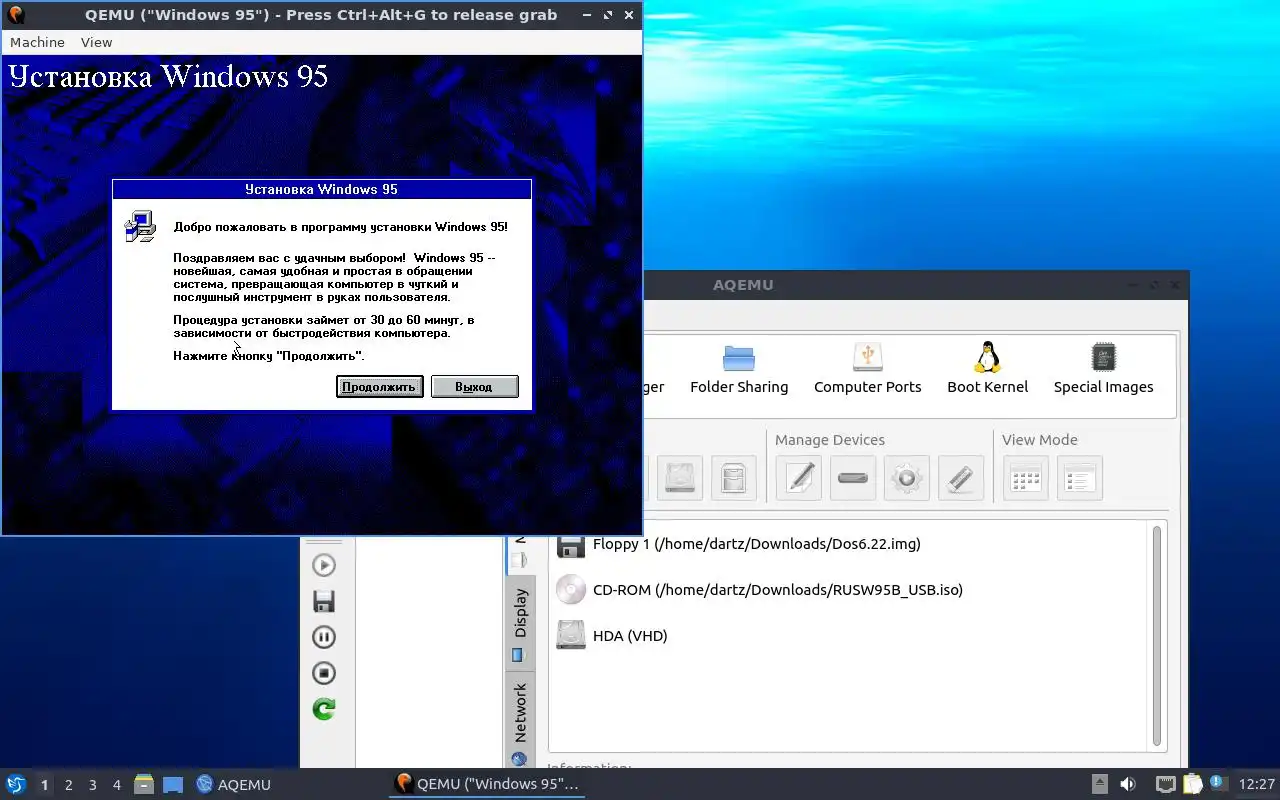The height and width of the screenshot is (800, 1280).
Task: Select Floppy 1 Dos6.22.img device
Action: click(x=738, y=544)
